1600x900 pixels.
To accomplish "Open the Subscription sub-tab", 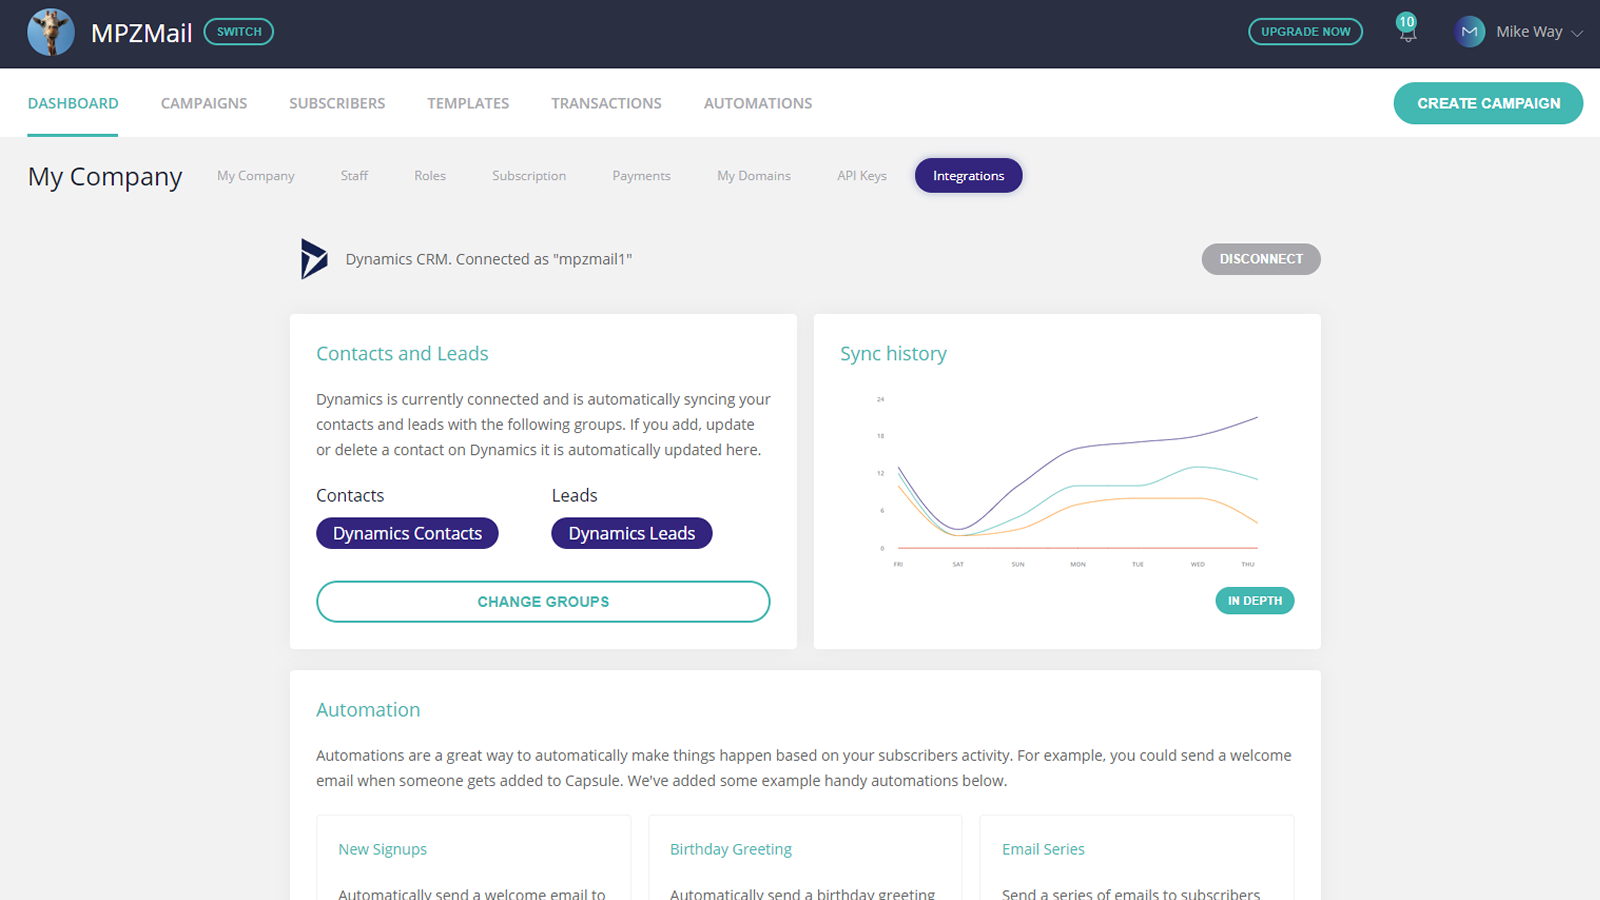I will tap(529, 176).
